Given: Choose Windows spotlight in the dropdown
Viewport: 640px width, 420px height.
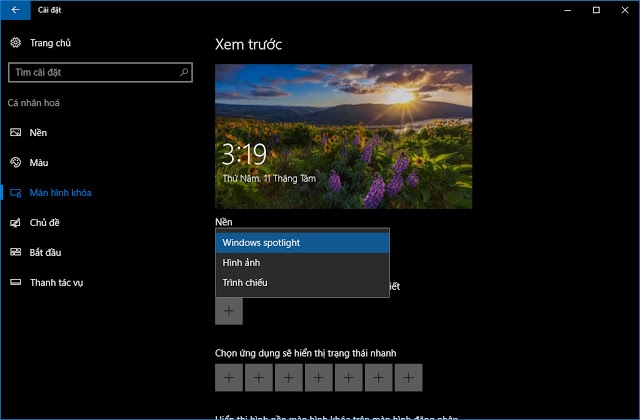Looking at the screenshot, I should click(x=302, y=243).
